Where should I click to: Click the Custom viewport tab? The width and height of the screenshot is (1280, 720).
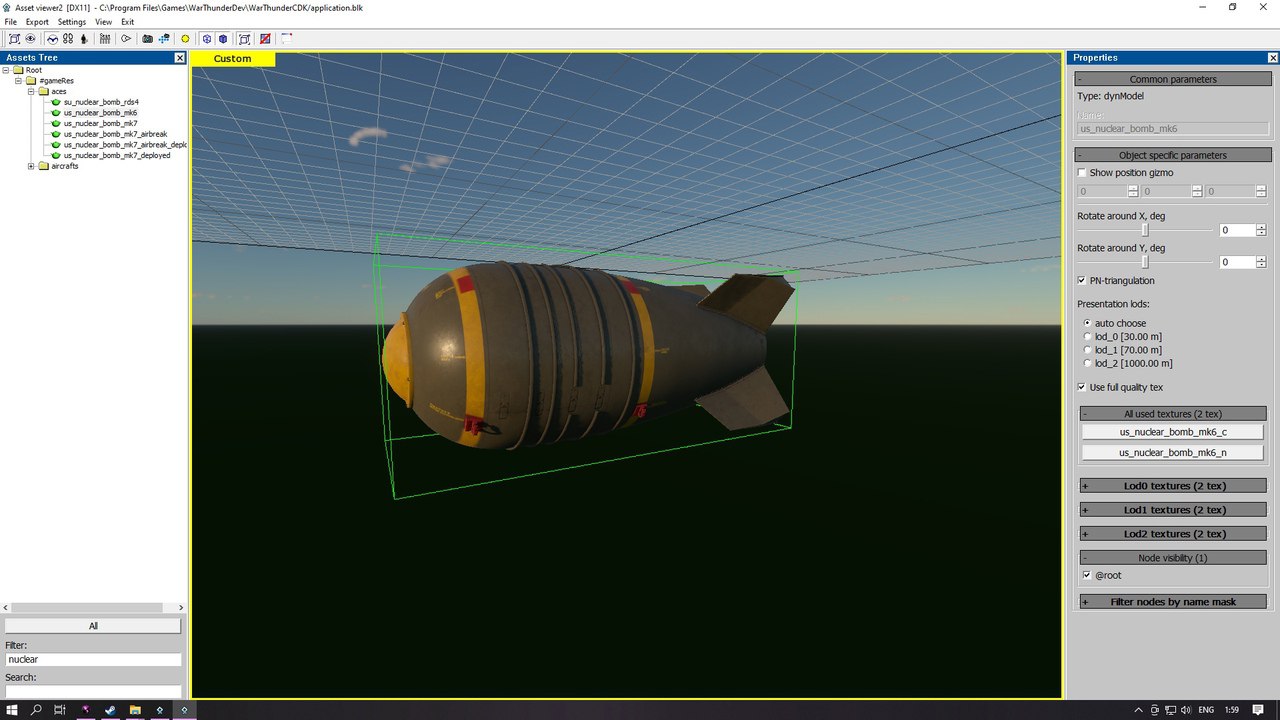pyautogui.click(x=233, y=59)
